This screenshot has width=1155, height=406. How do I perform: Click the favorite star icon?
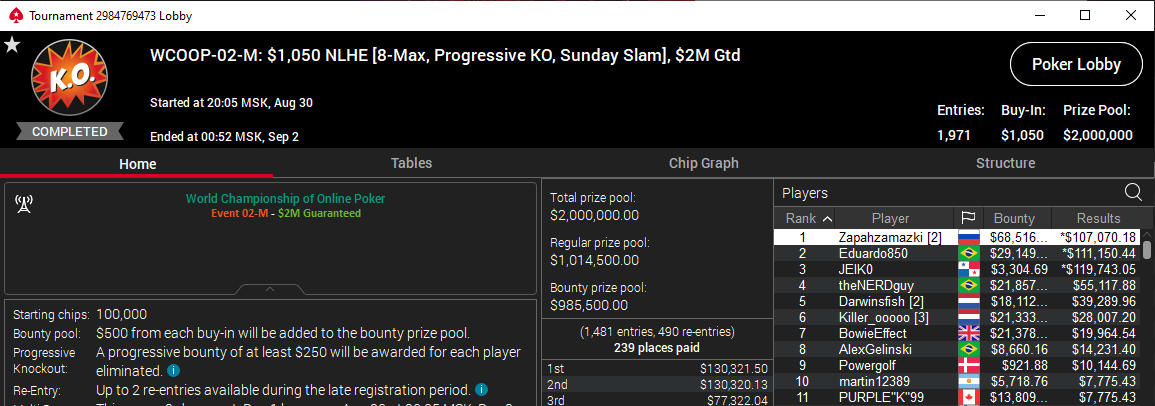[x=12, y=46]
